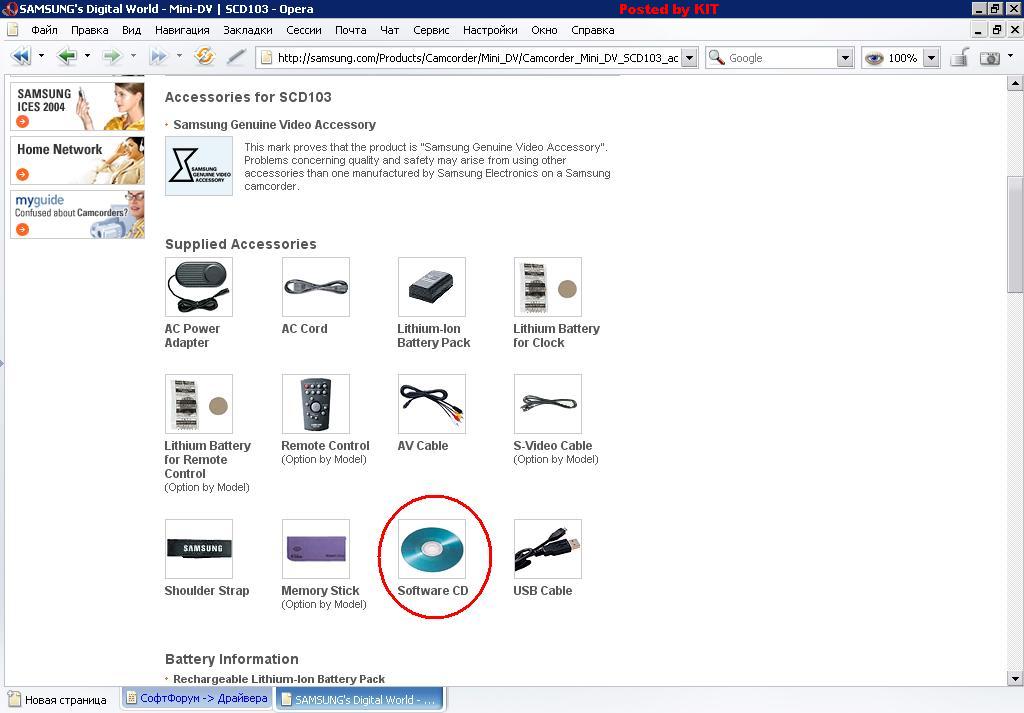This screenshot has width=1024, height=713.
Task: Click the Remote Control picture
Action: point(315,404)
